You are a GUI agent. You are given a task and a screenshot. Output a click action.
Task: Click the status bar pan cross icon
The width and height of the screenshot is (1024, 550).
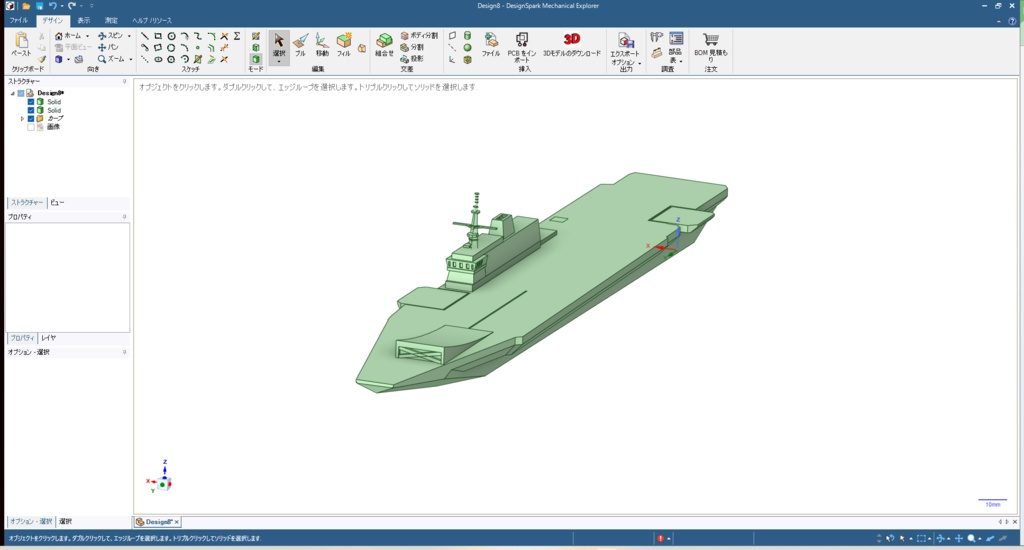click(959, 539)
